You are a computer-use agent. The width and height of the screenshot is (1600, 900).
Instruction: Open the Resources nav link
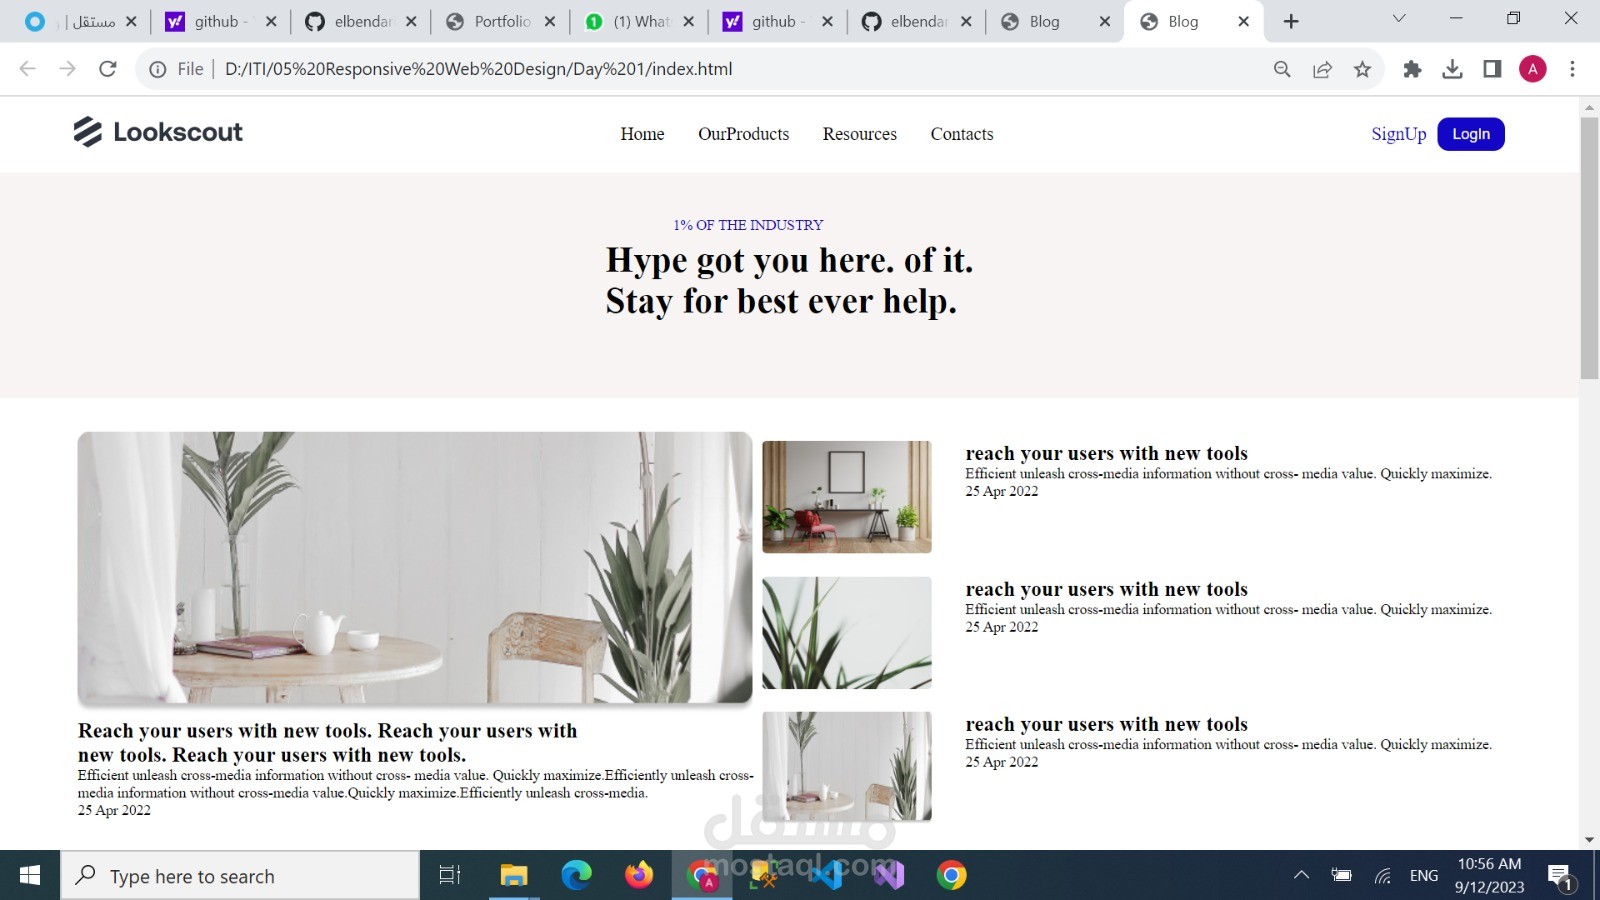coord(859,134)
